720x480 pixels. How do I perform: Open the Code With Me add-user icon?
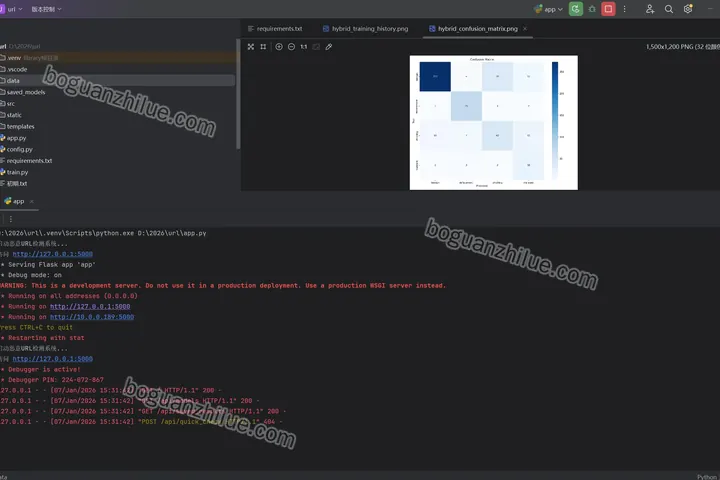[x=650, y=9]
